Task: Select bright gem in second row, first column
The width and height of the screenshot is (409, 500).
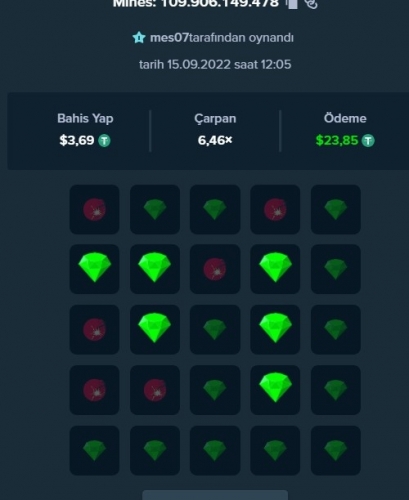Action: 94,269
